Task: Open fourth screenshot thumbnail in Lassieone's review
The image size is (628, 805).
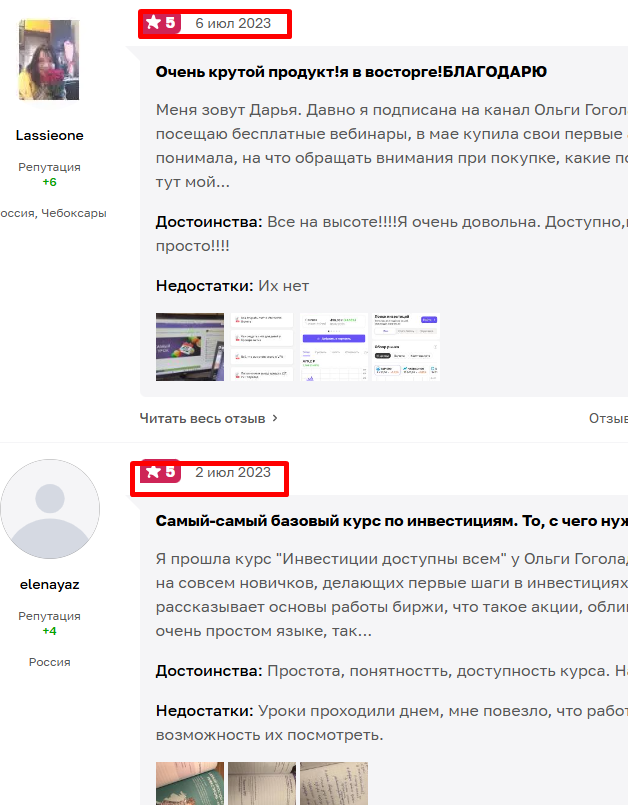Action: (406, 347)
